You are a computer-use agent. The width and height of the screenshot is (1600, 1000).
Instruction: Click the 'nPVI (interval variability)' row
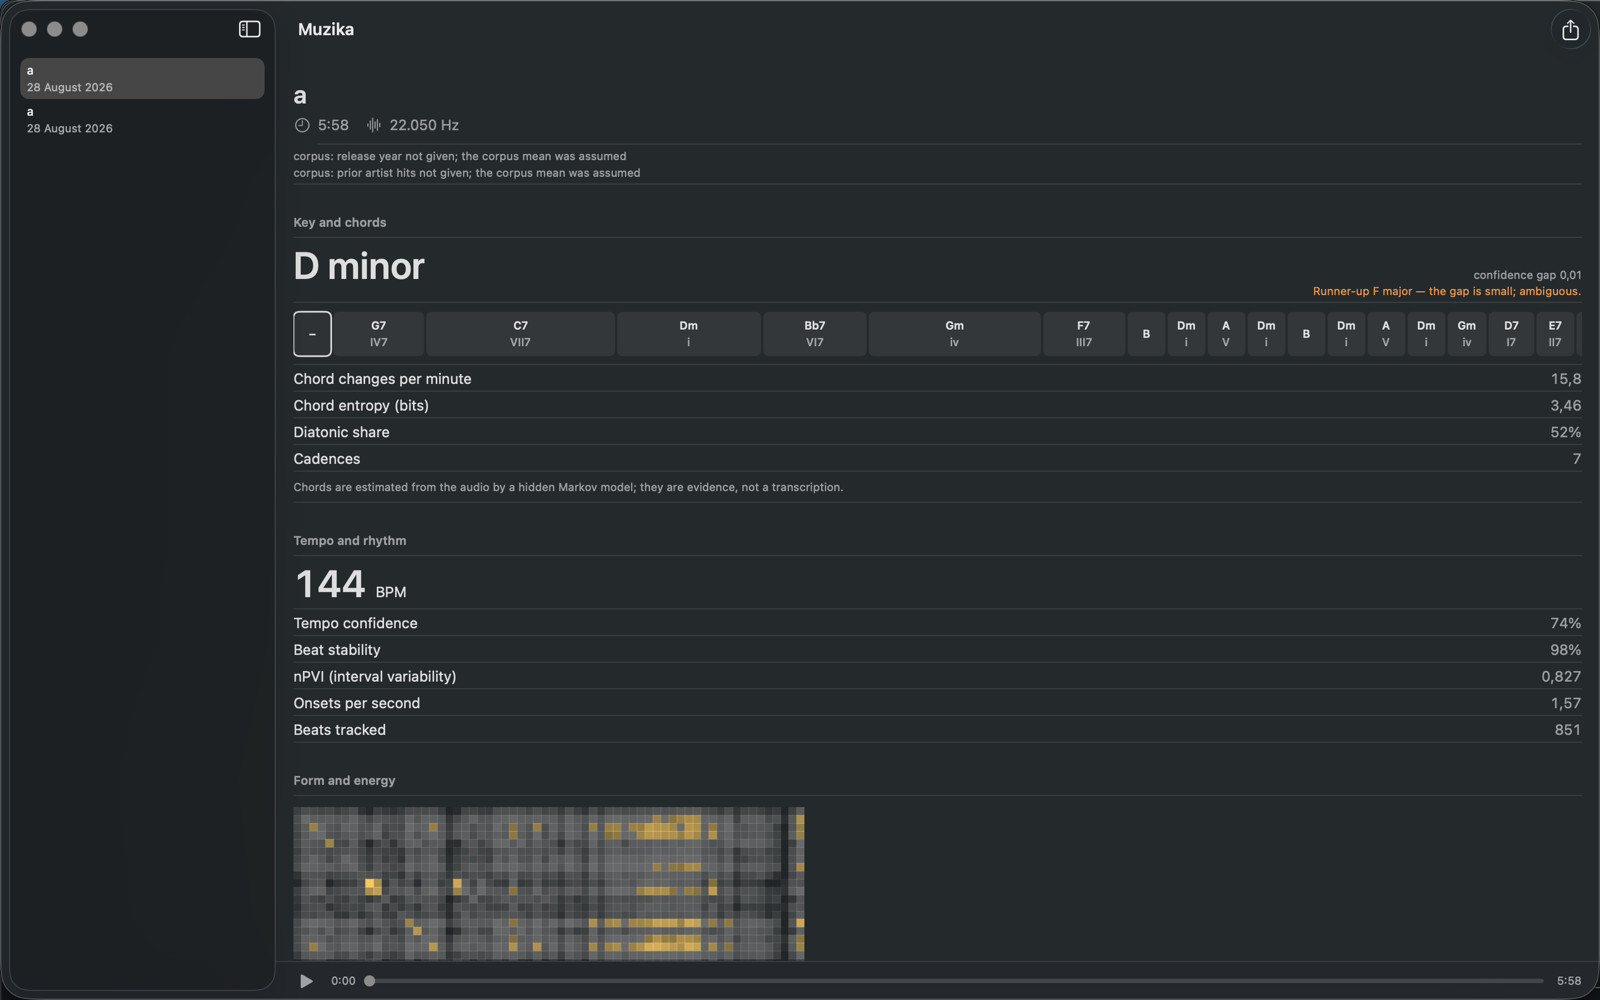[x=937, y=677]
